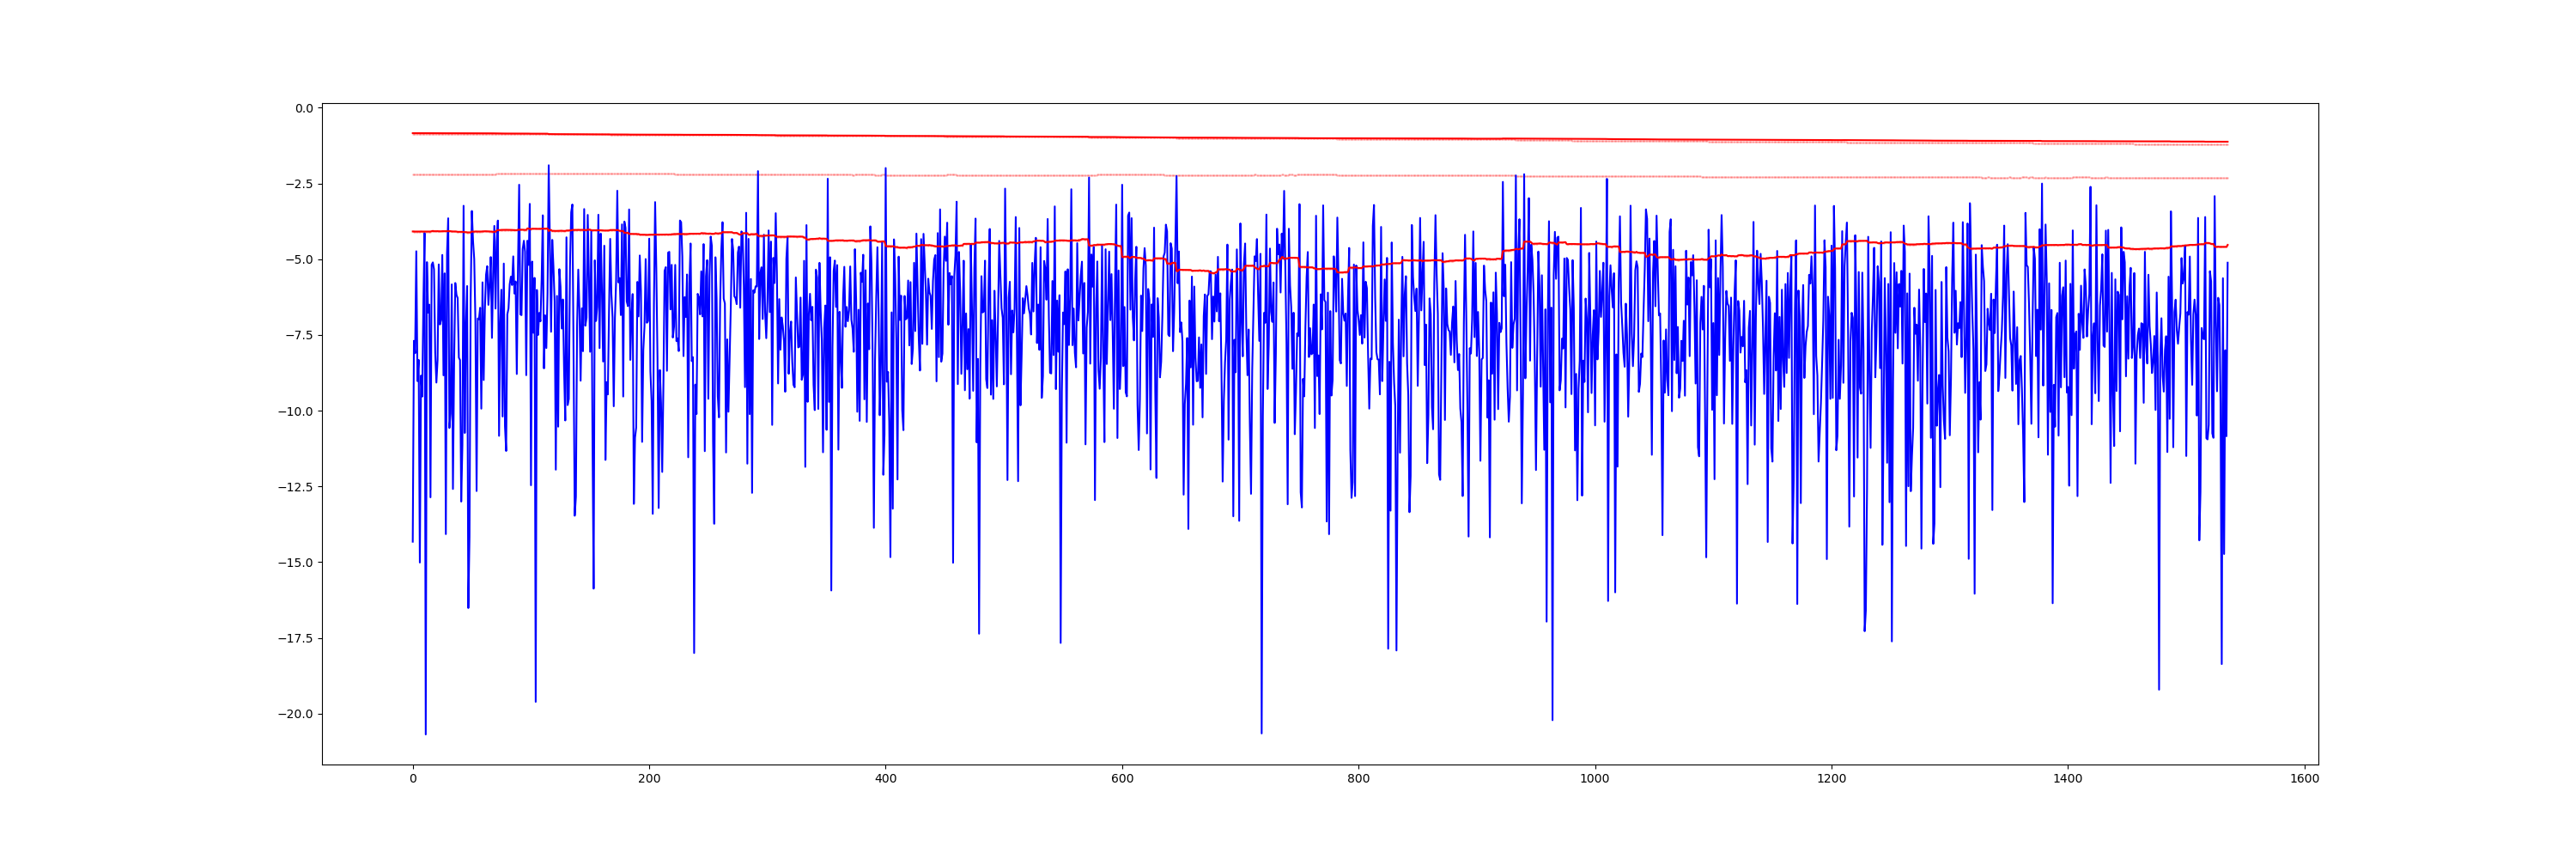Click the y-axis label −7.5
This screenshot has height=859, width=2576.
point(298,336)
